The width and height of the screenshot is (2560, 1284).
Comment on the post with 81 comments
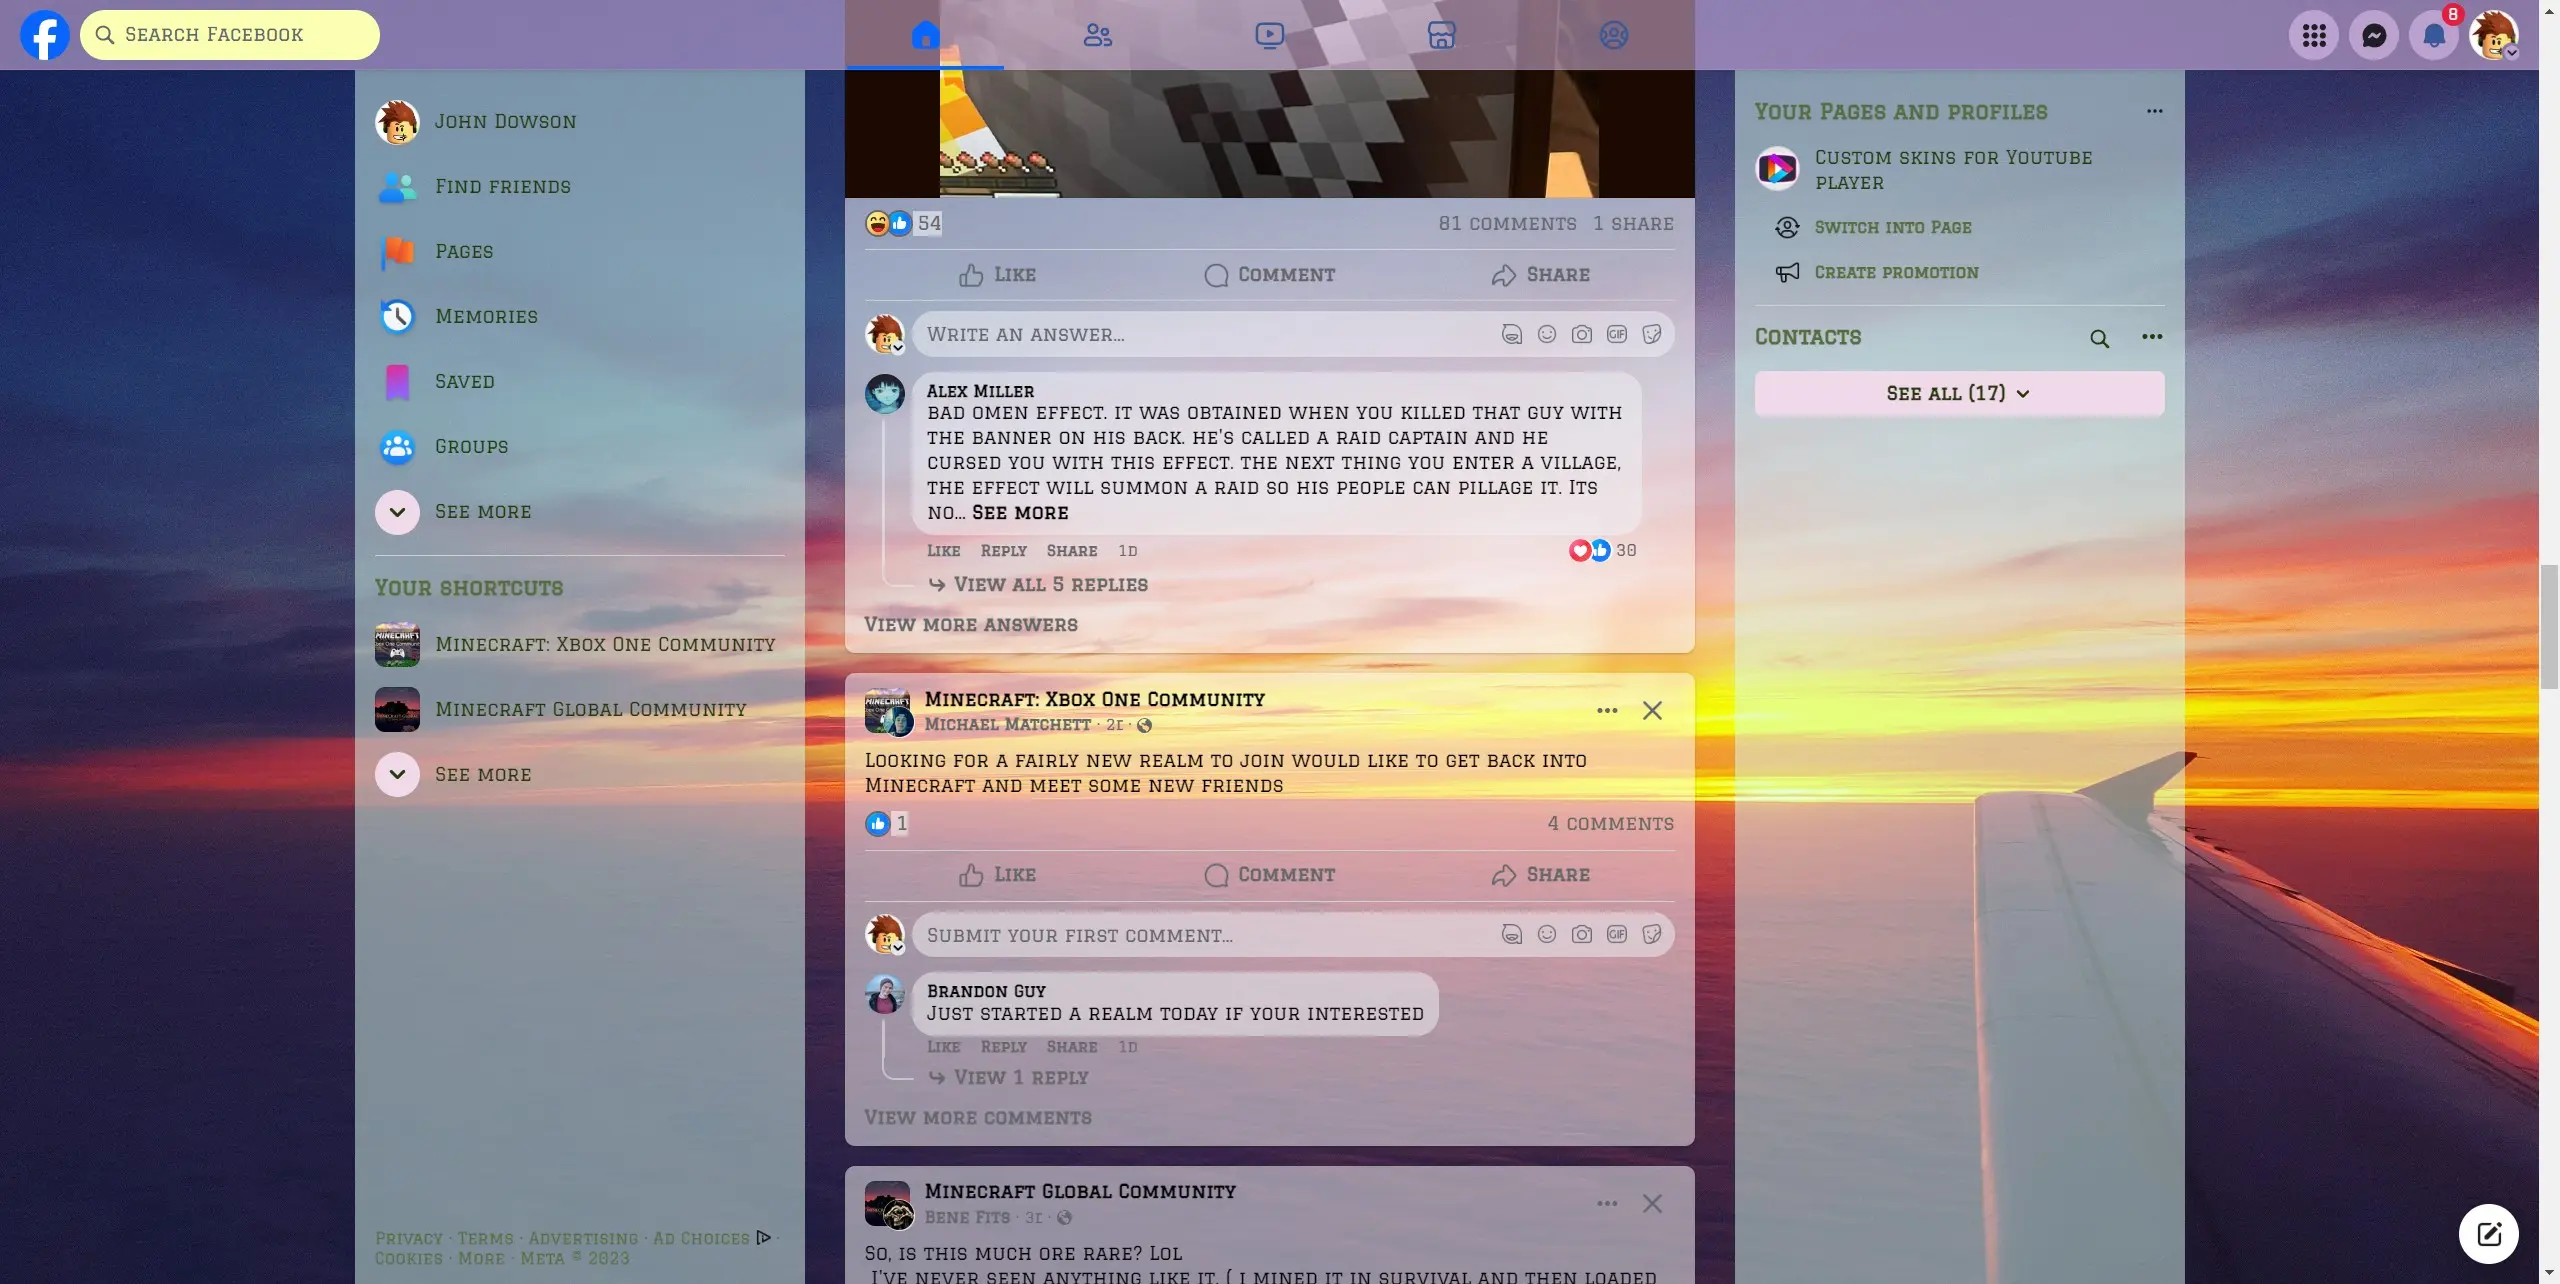pos(1269,275)
